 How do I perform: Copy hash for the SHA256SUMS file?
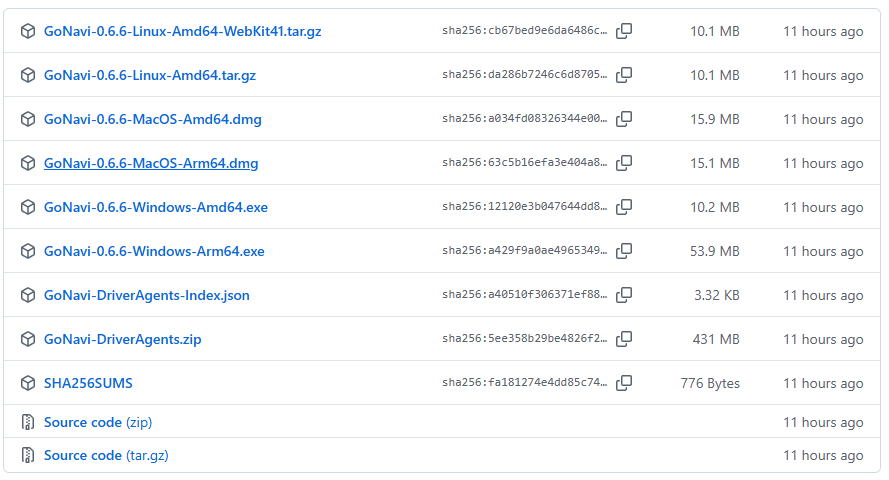(624, 383)
